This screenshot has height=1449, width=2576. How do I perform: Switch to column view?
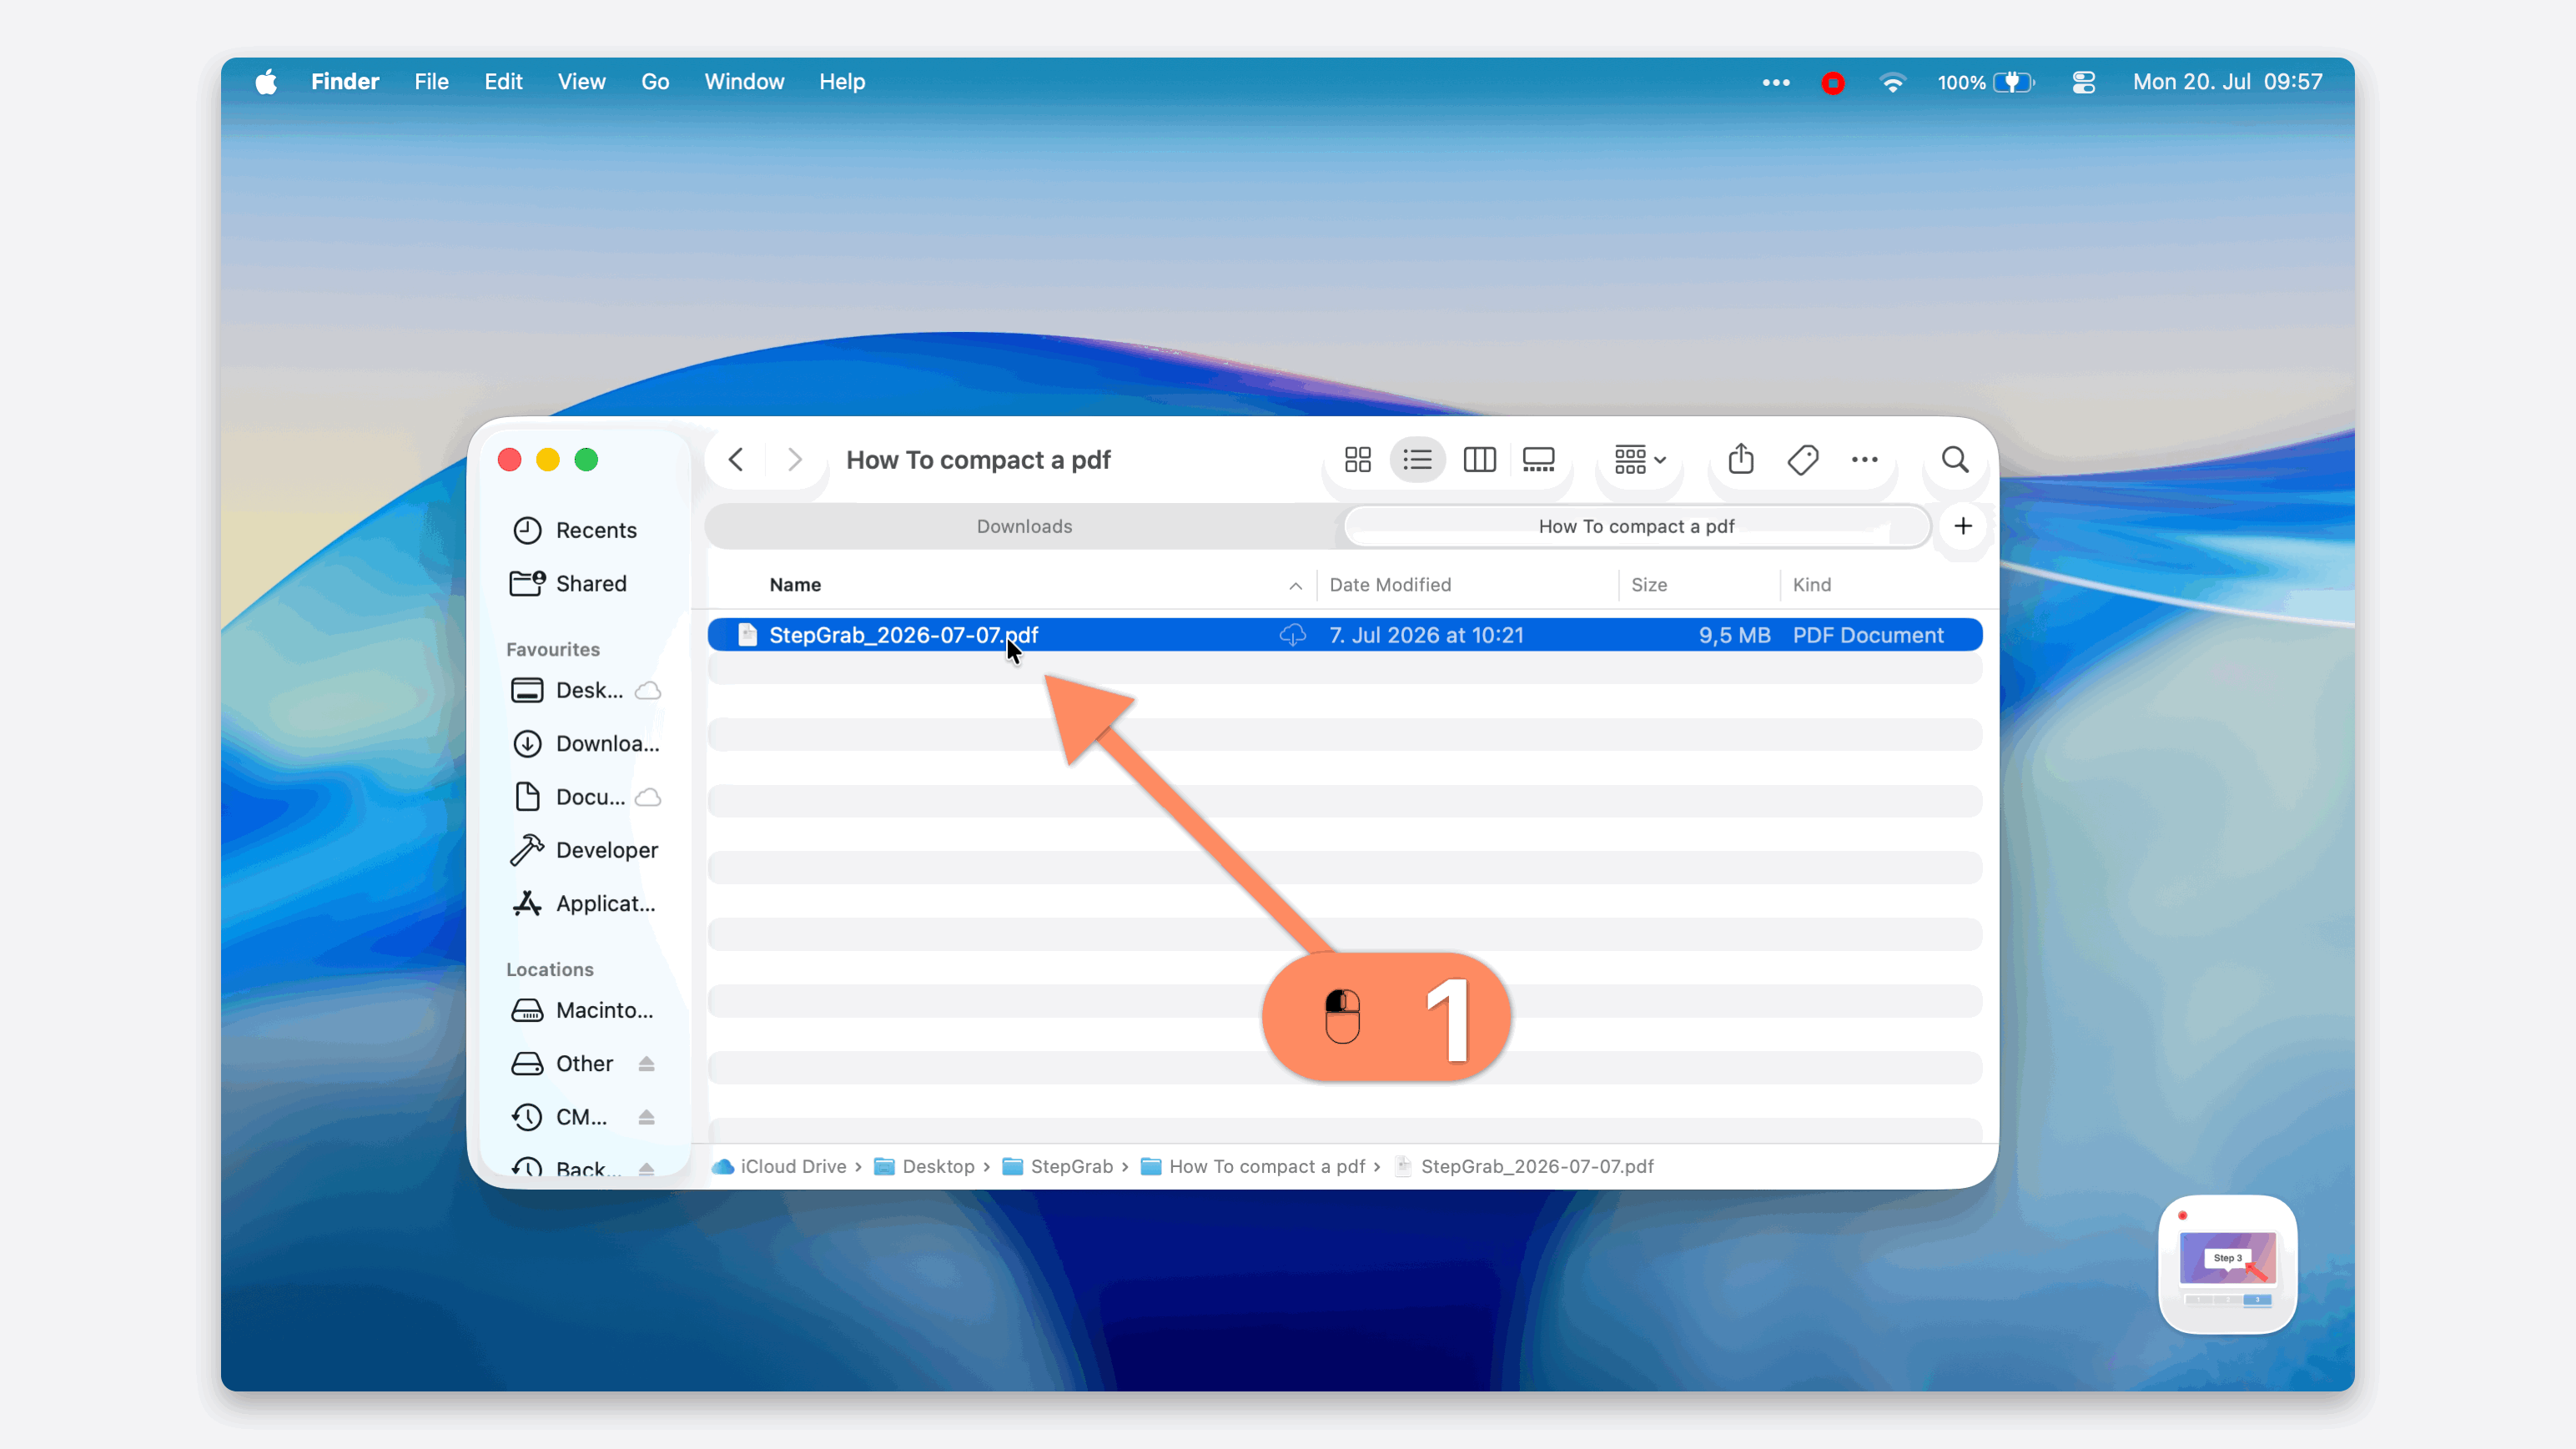1479,460
